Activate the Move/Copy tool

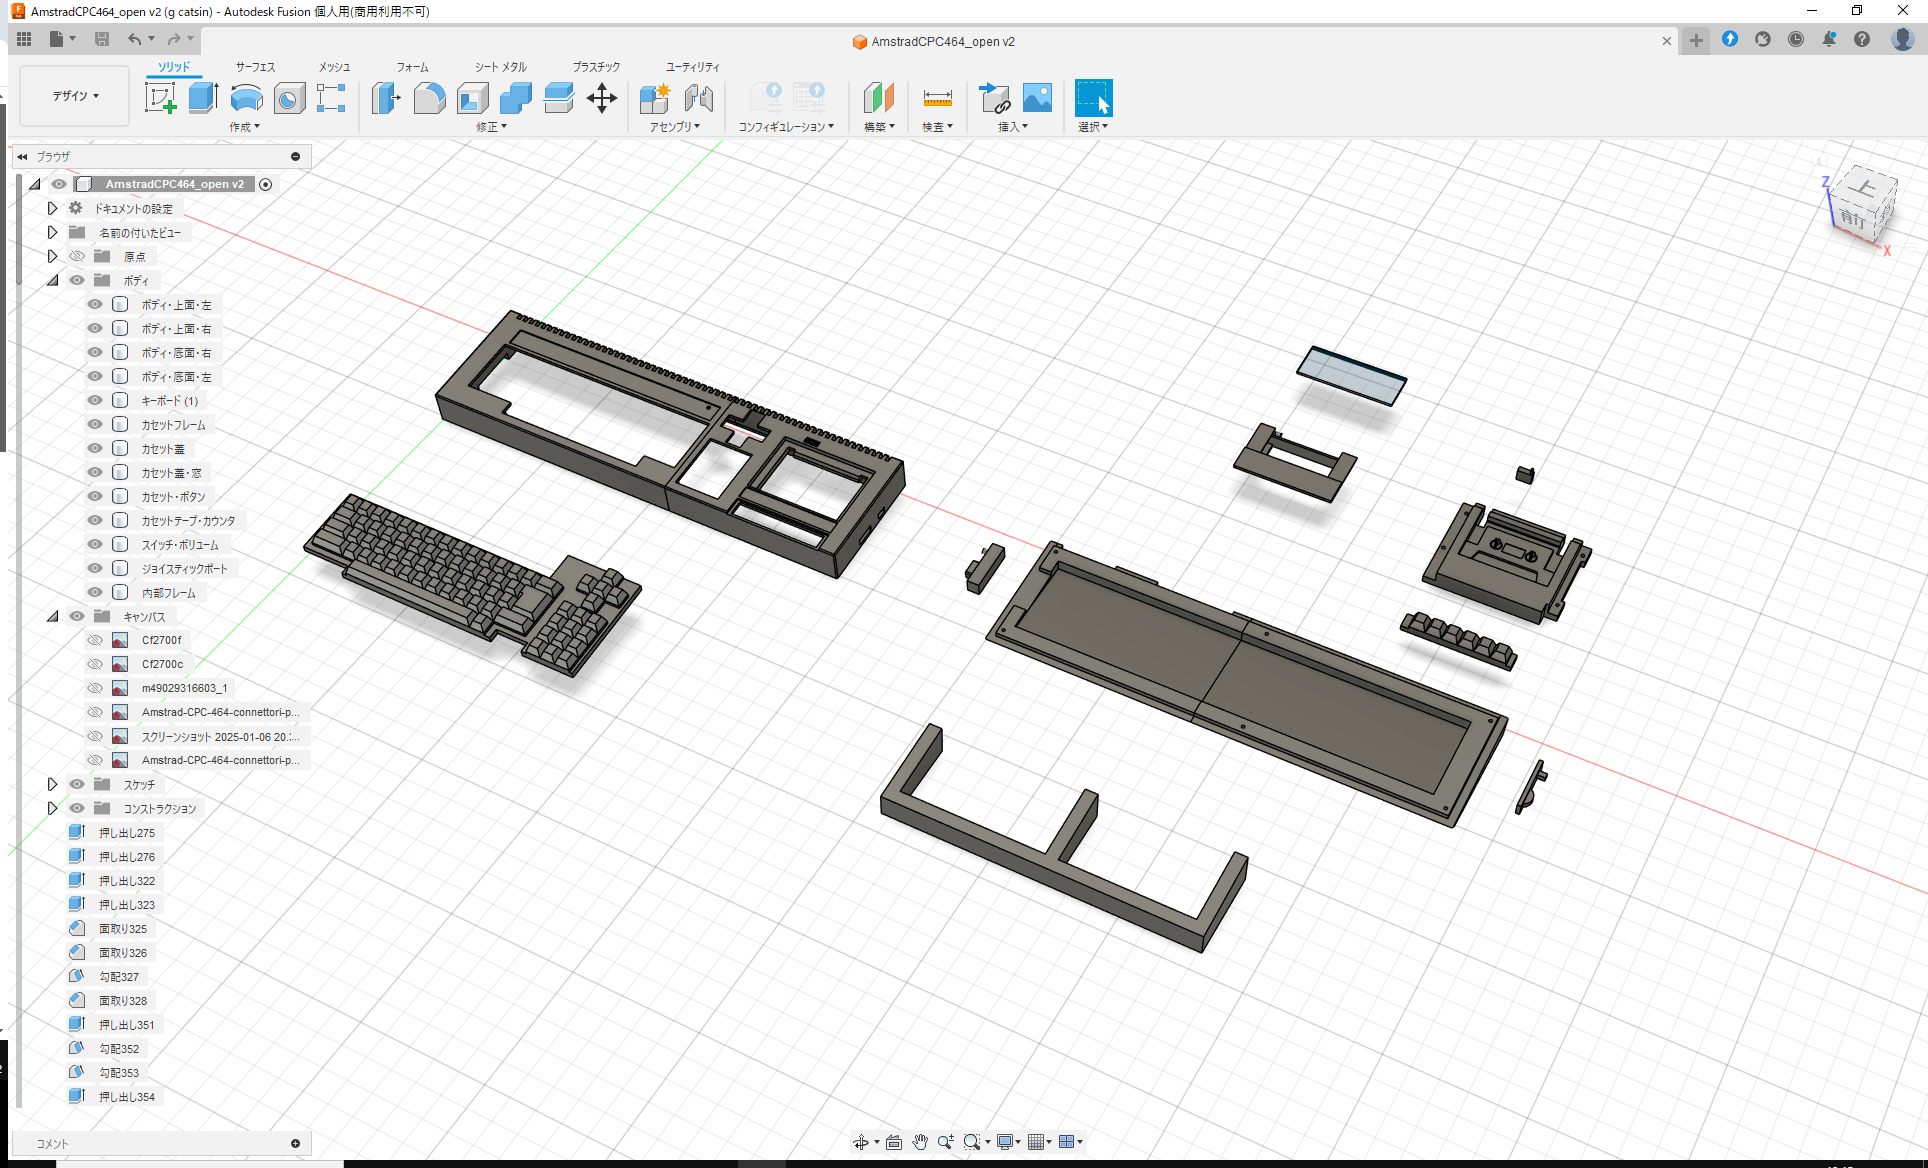tap(602, 98)
